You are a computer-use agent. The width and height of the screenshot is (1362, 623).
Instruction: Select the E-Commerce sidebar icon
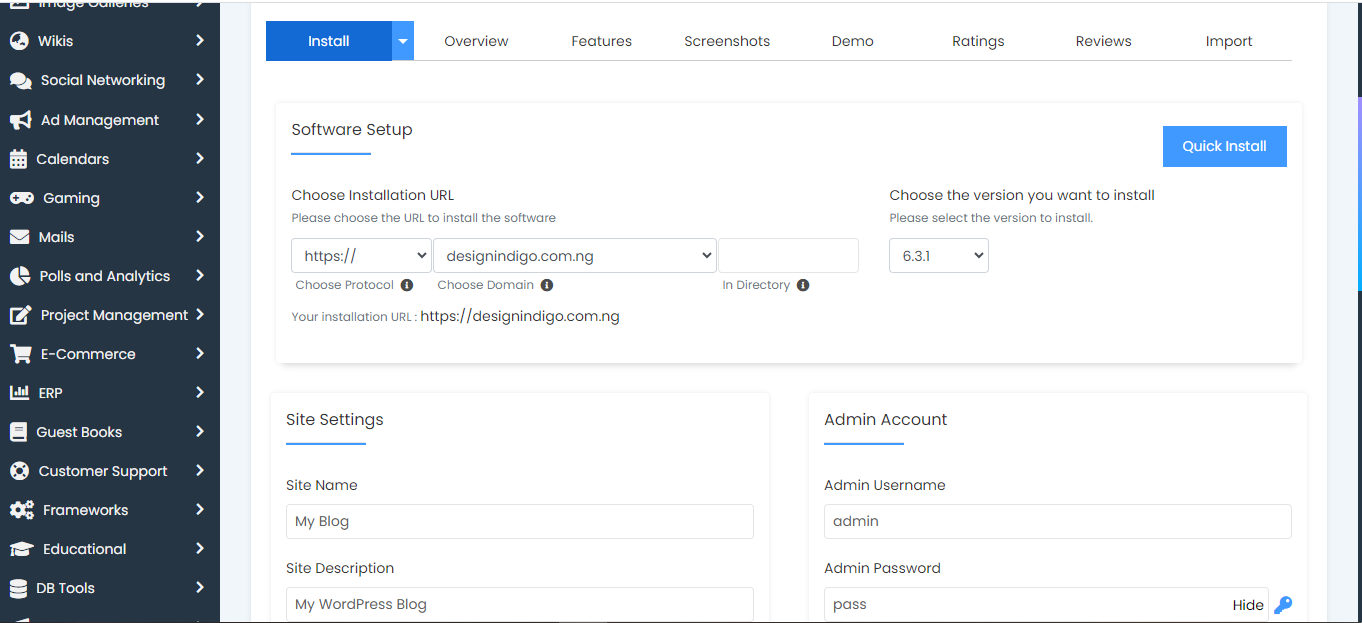tap(22, 353)
